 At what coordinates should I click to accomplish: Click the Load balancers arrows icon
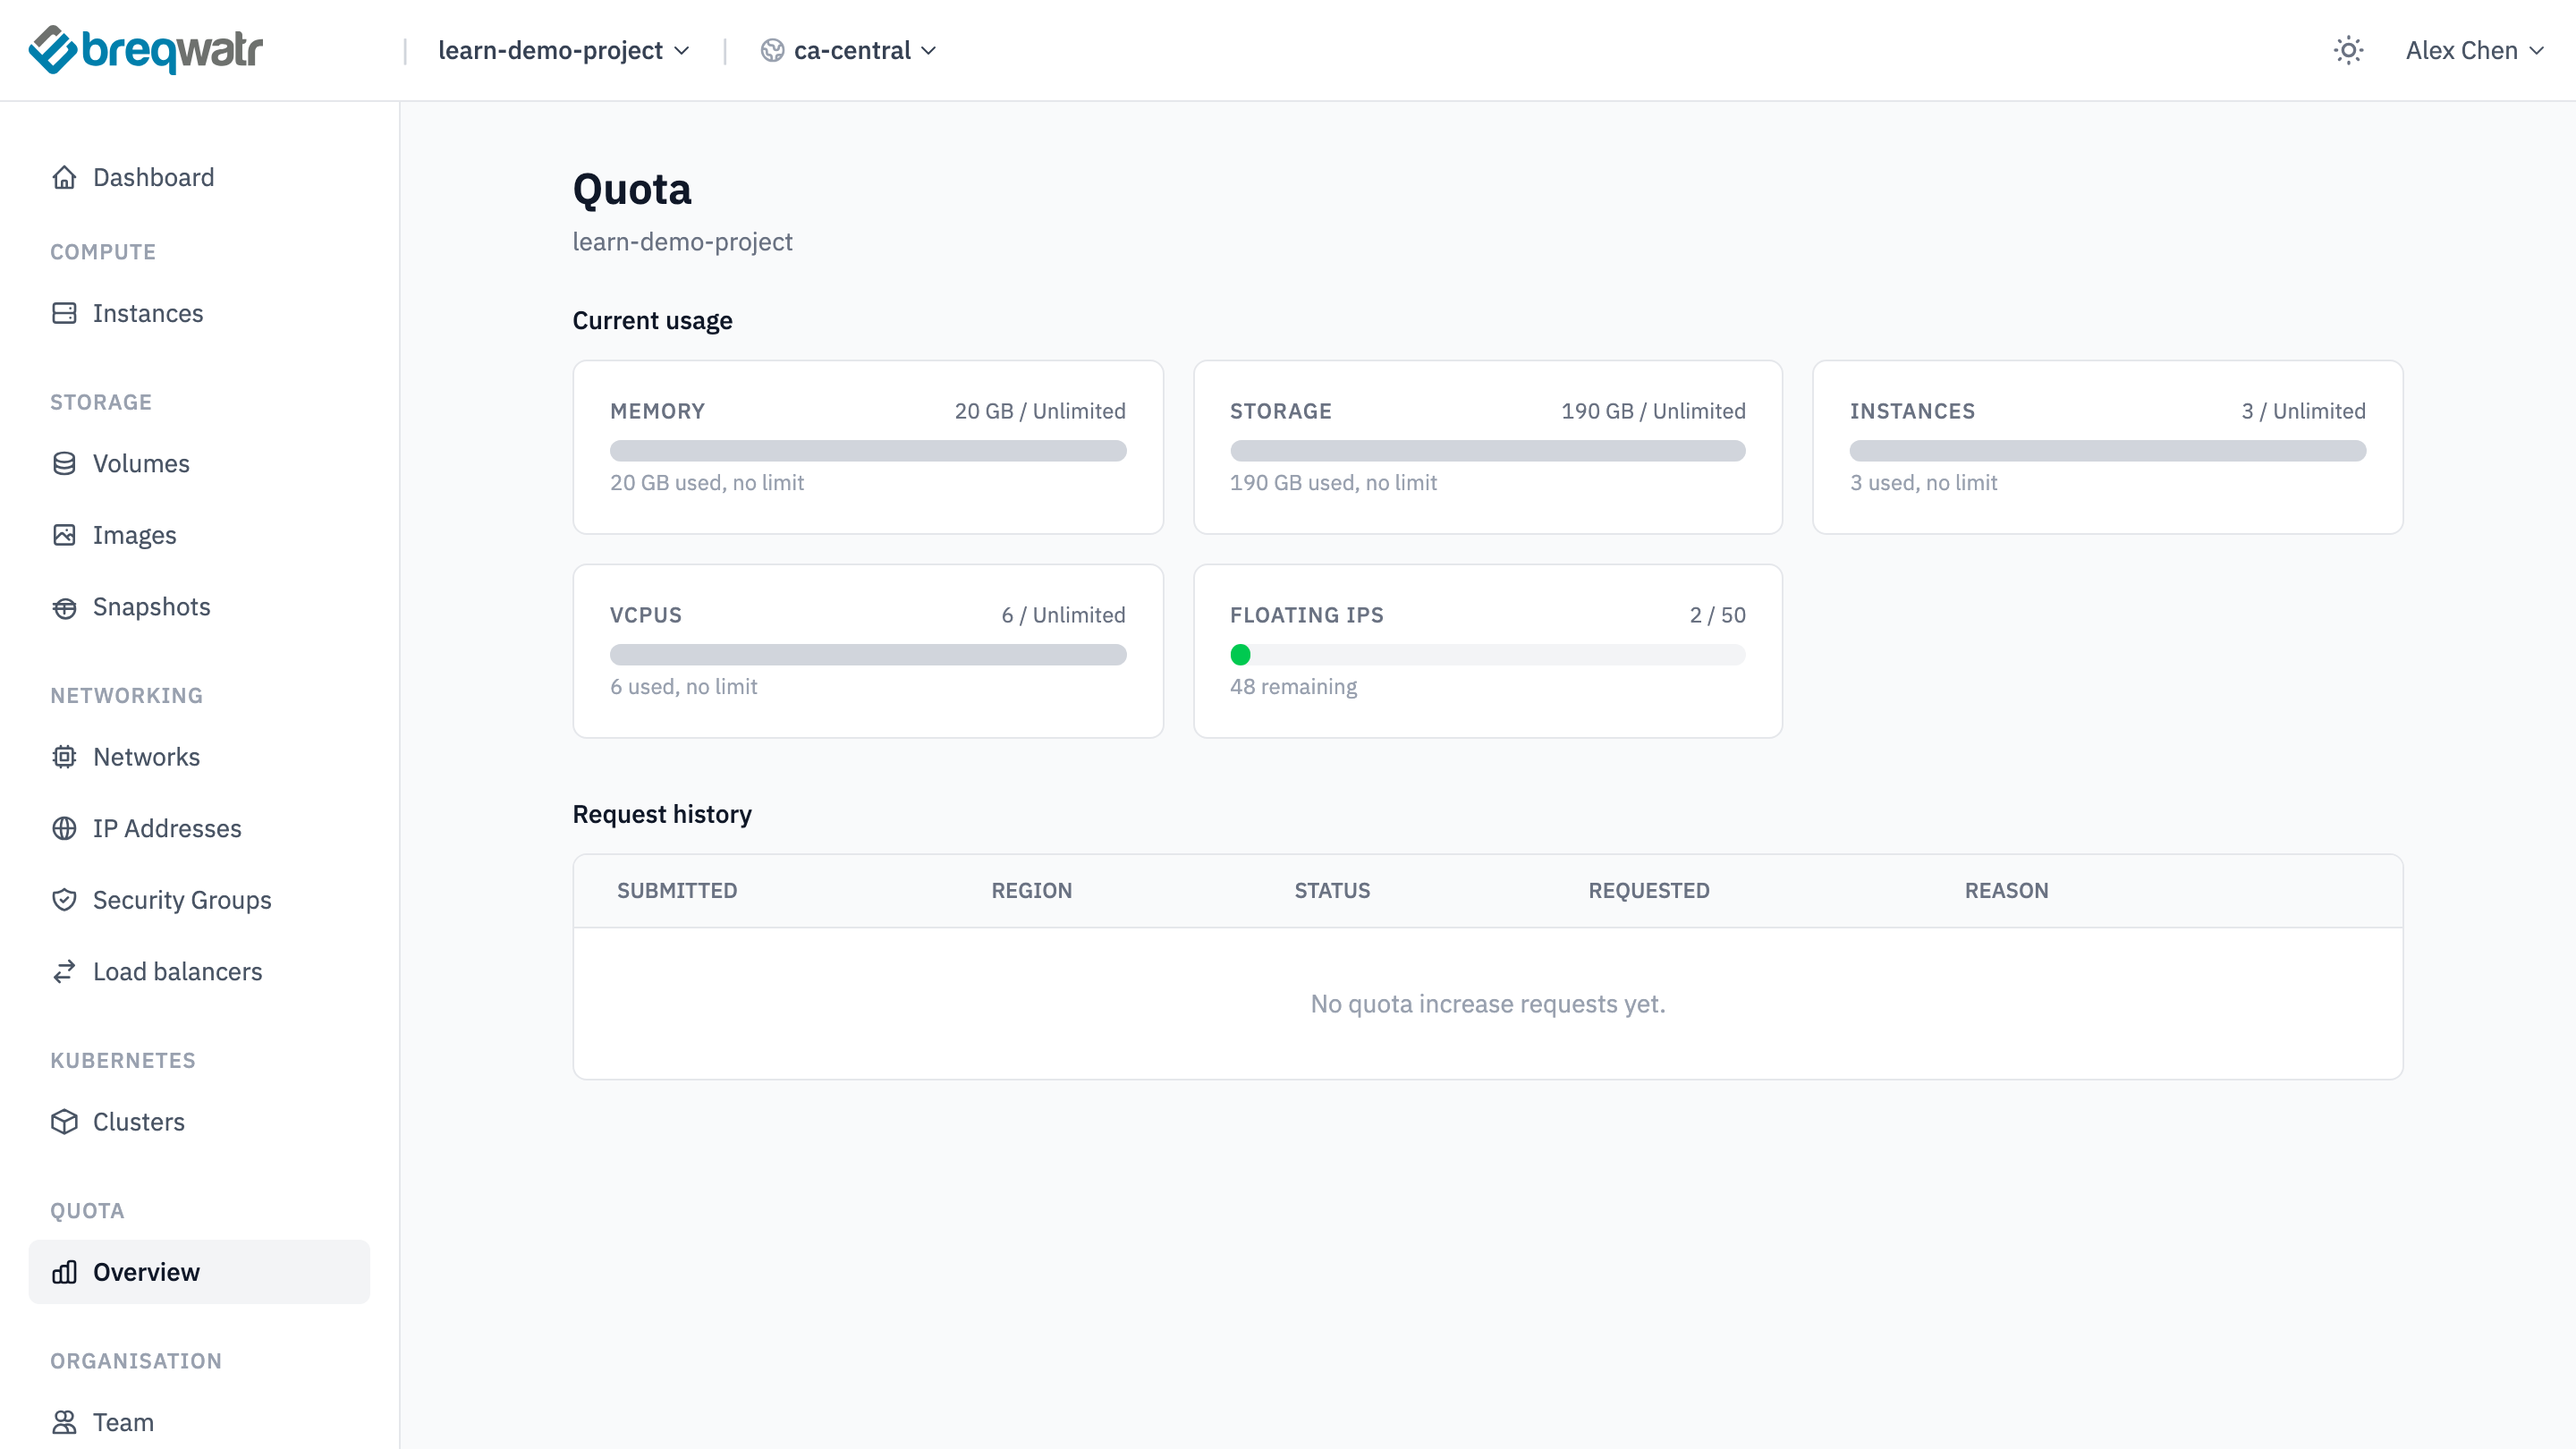64,971
